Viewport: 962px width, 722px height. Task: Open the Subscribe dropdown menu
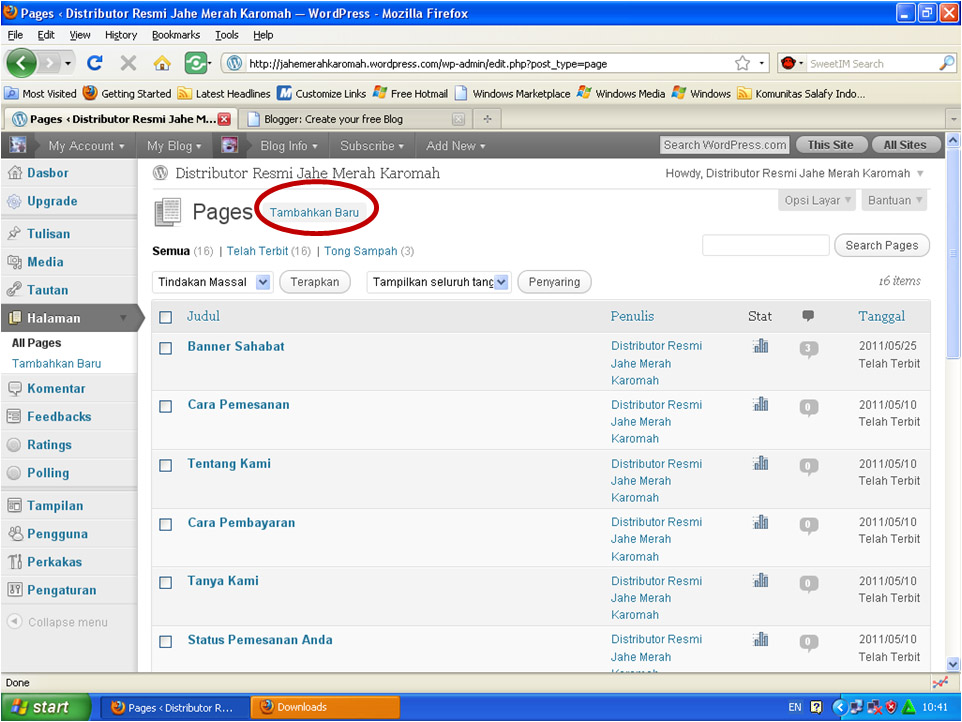pos(372,145)
